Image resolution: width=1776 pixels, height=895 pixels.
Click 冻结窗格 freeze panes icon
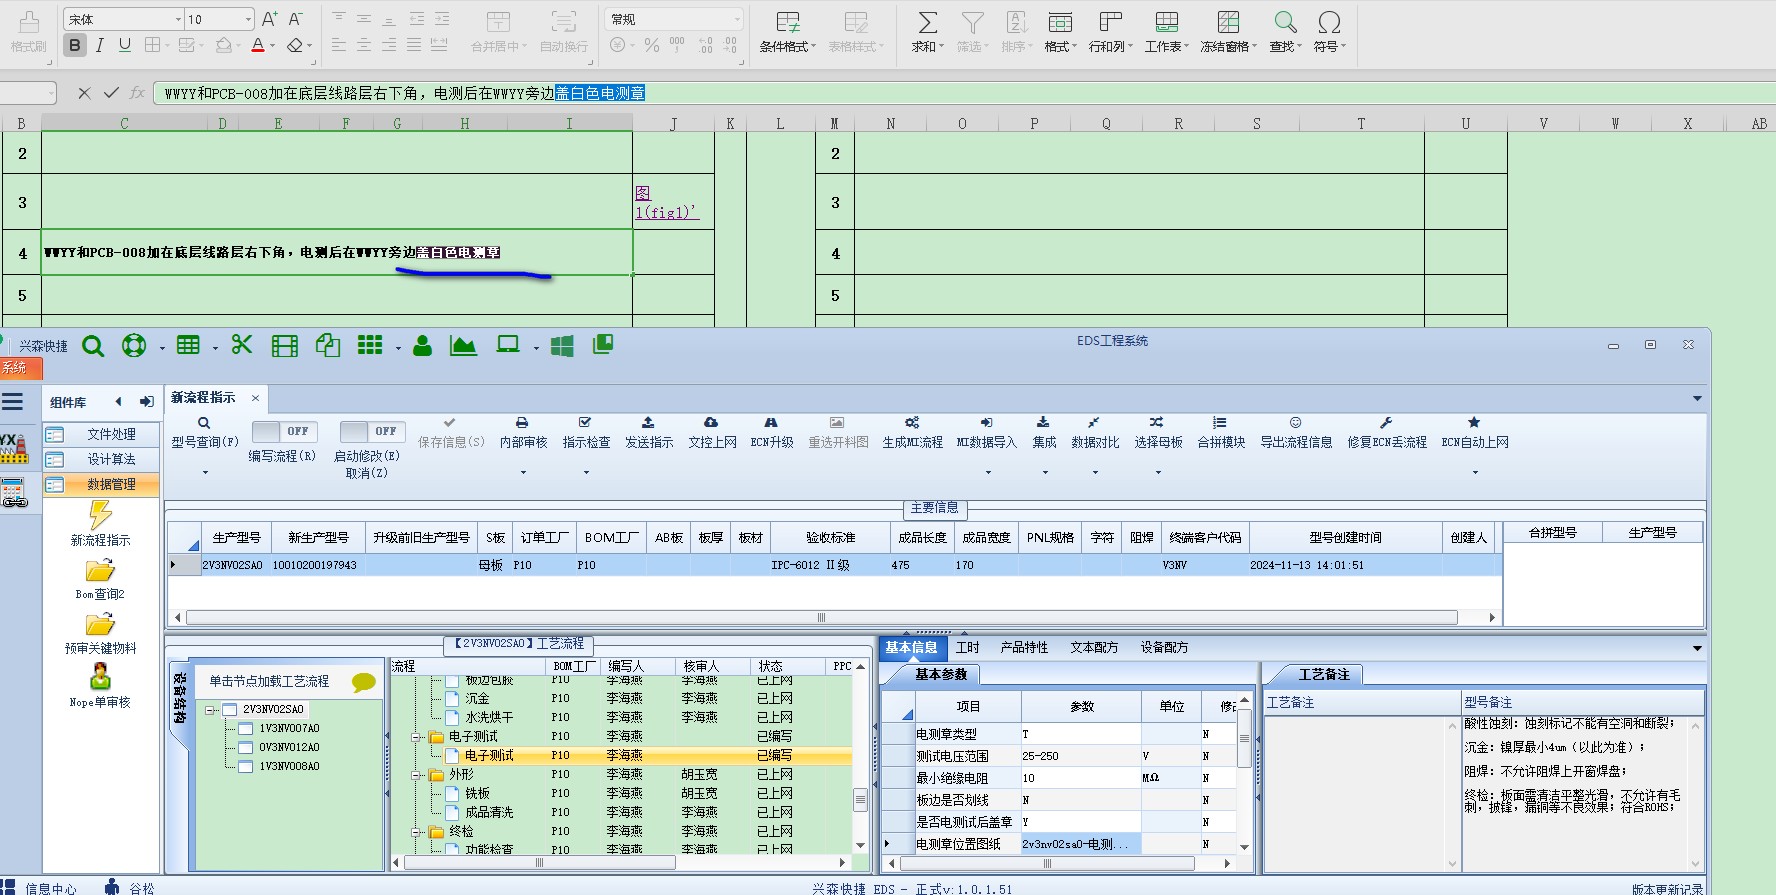coord(1228,22)
